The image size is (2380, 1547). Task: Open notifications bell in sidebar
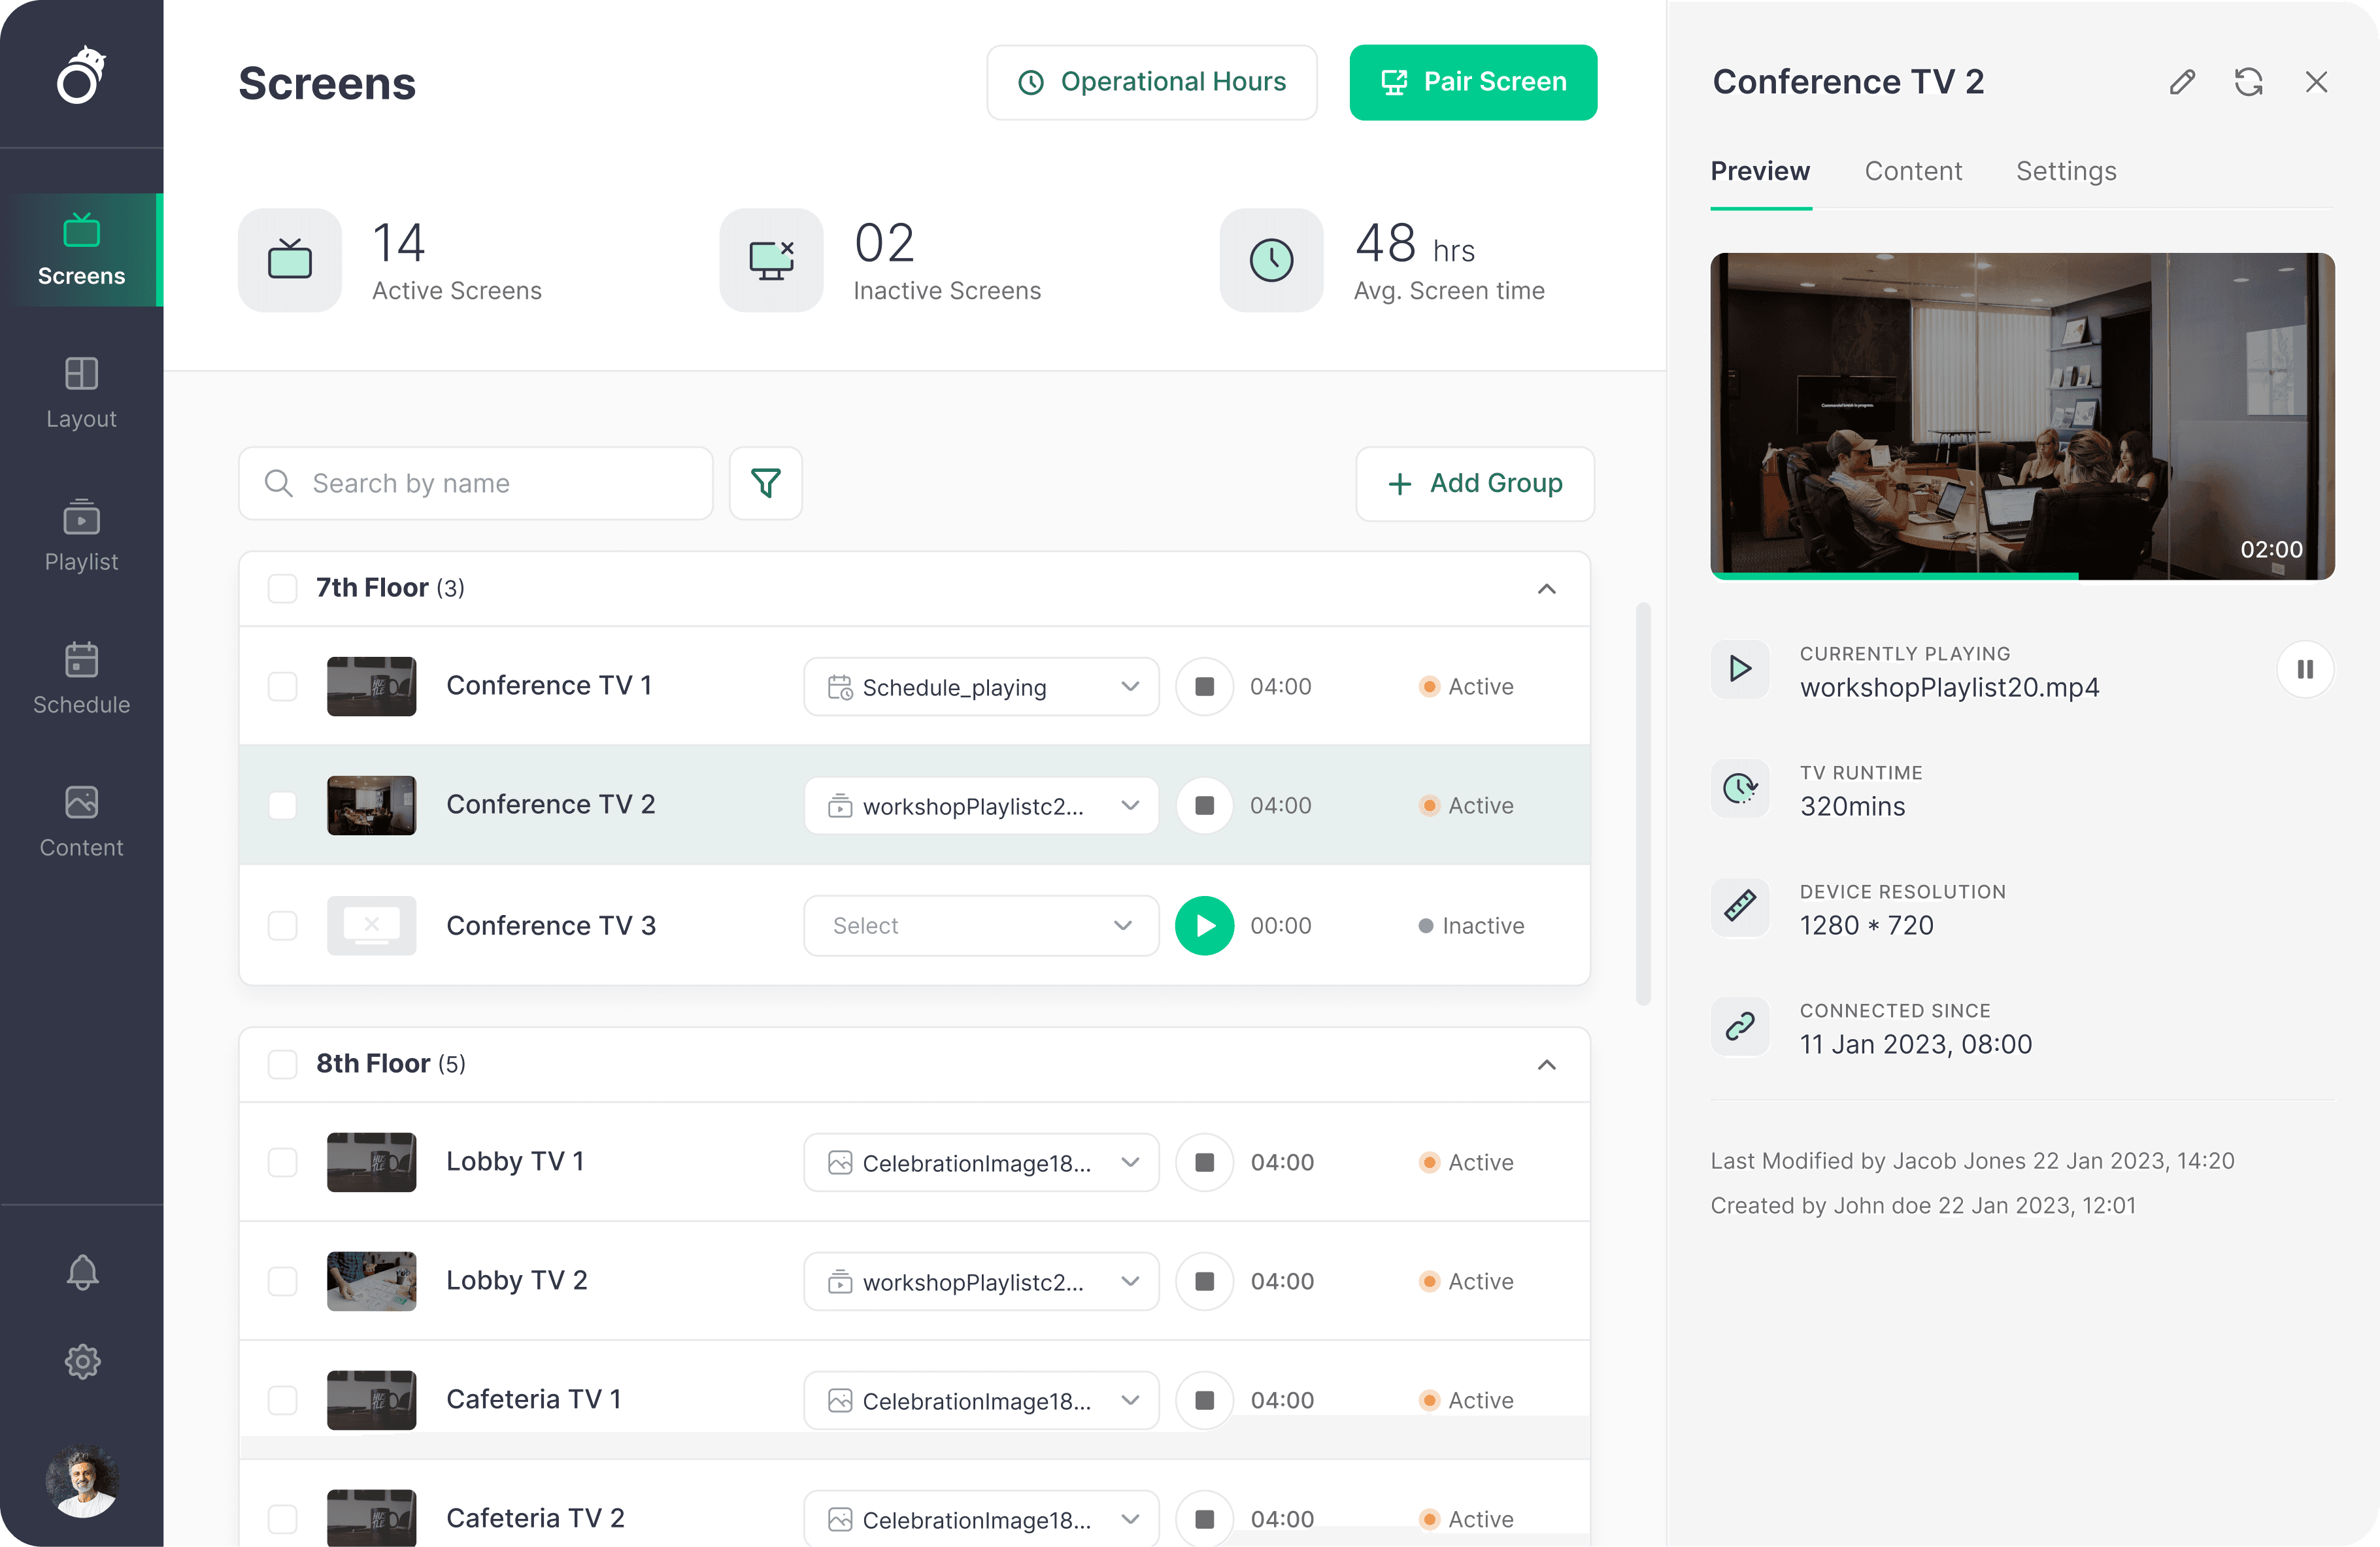tap(82, 1272)
